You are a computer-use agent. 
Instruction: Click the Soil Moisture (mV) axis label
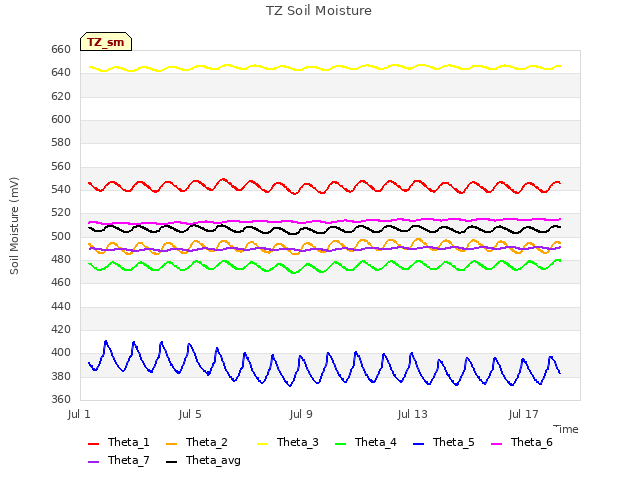[14, 226]
